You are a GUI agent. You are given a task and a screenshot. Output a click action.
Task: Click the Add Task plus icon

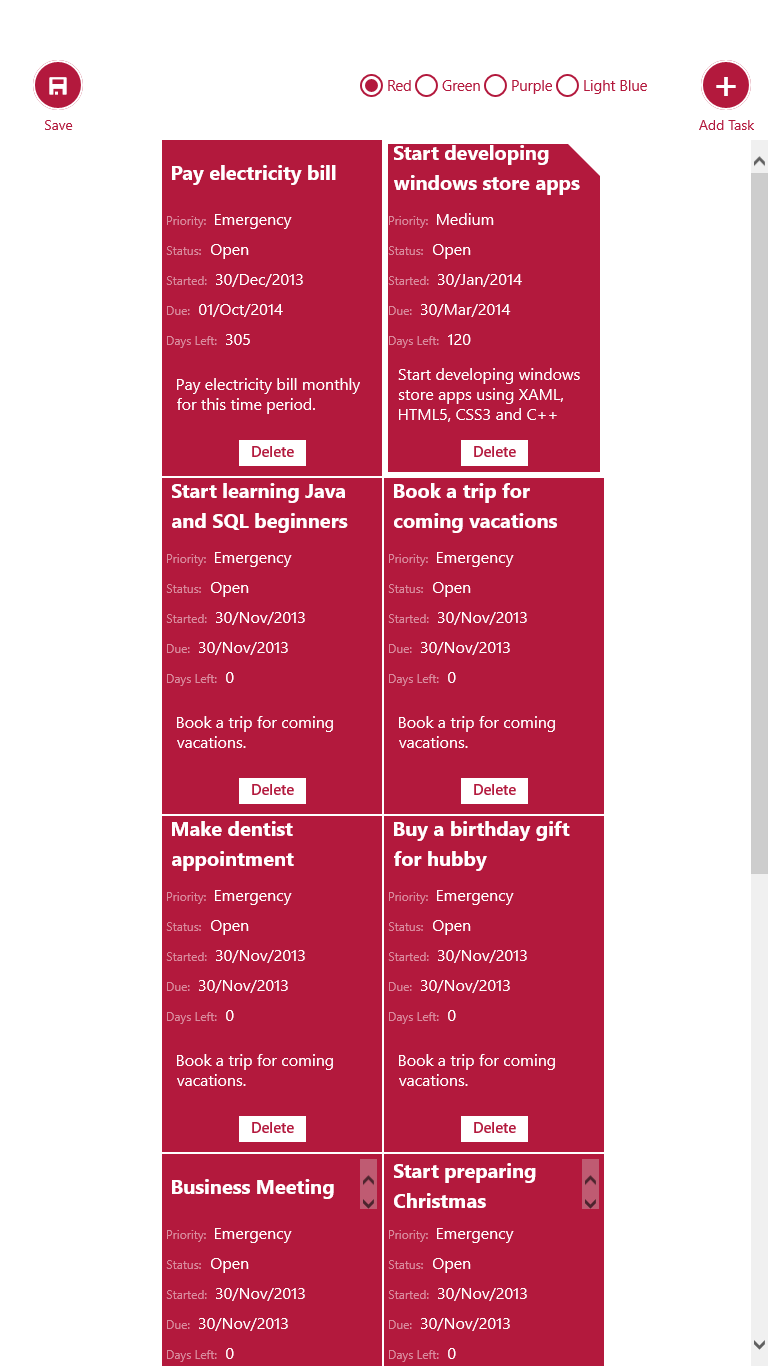coord(726,86)
